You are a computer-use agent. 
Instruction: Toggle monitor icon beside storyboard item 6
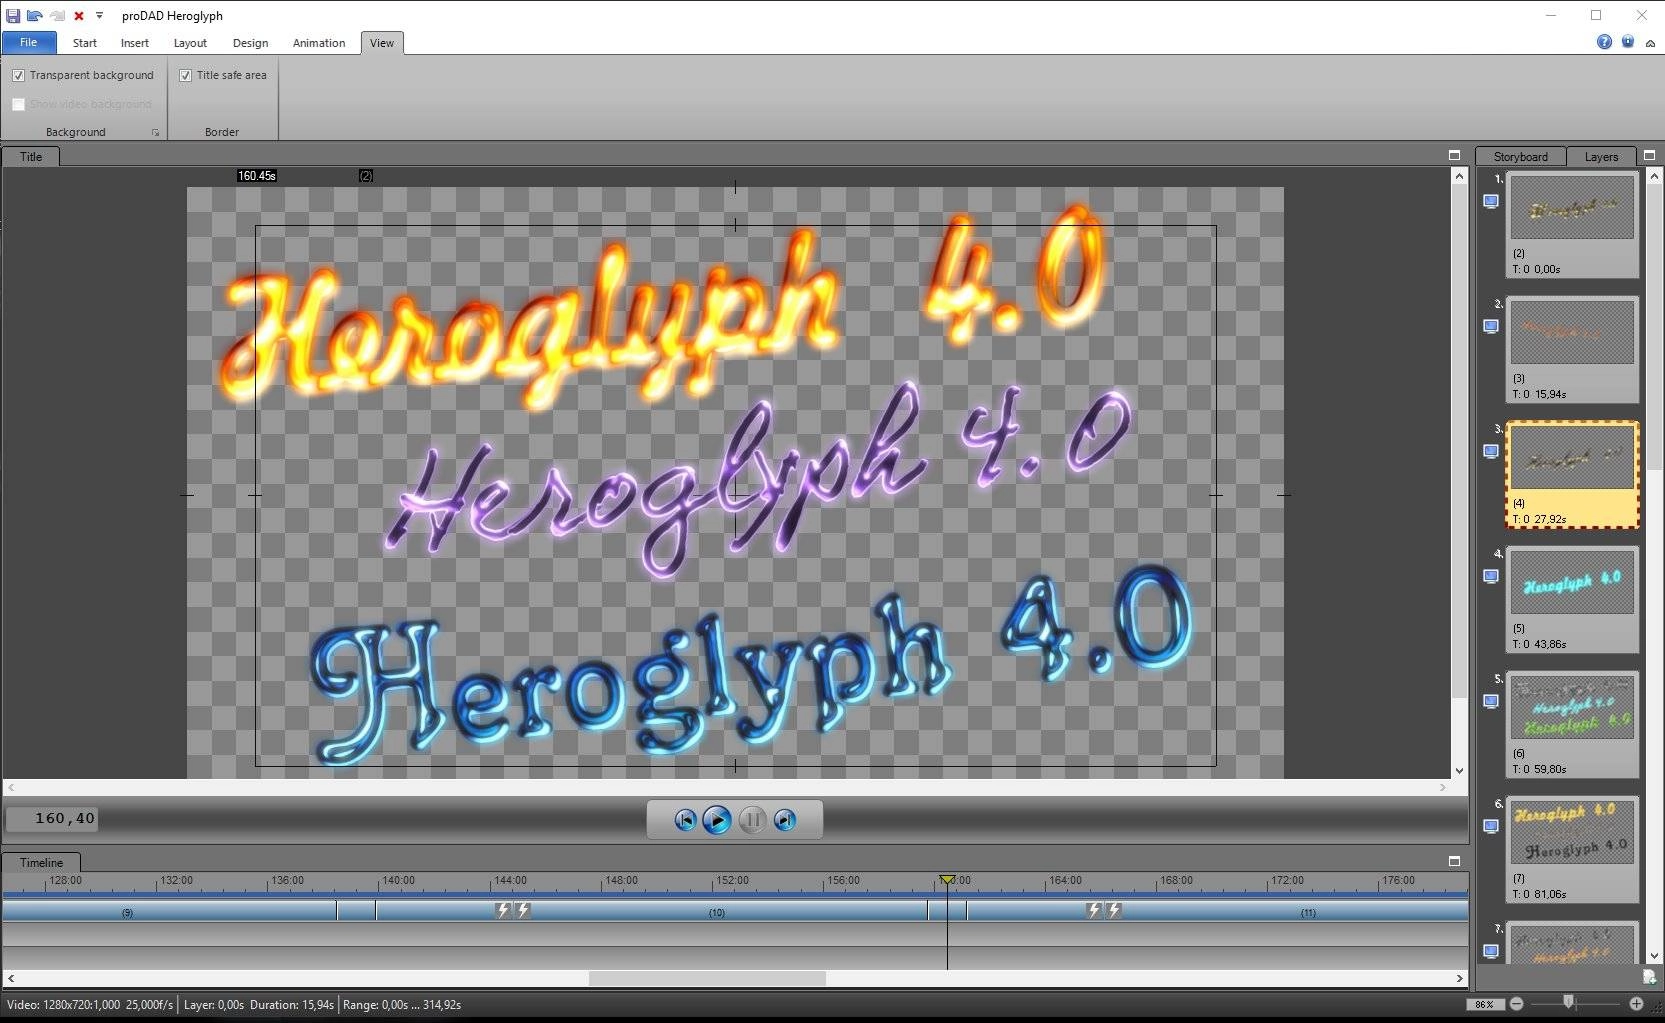point(1491,827)
